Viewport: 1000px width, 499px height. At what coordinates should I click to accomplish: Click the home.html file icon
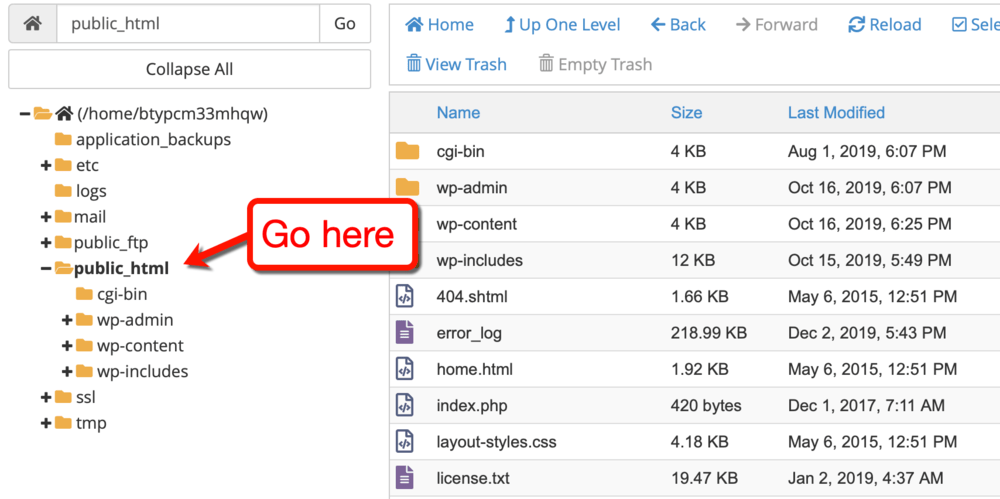tap(405, 369)
